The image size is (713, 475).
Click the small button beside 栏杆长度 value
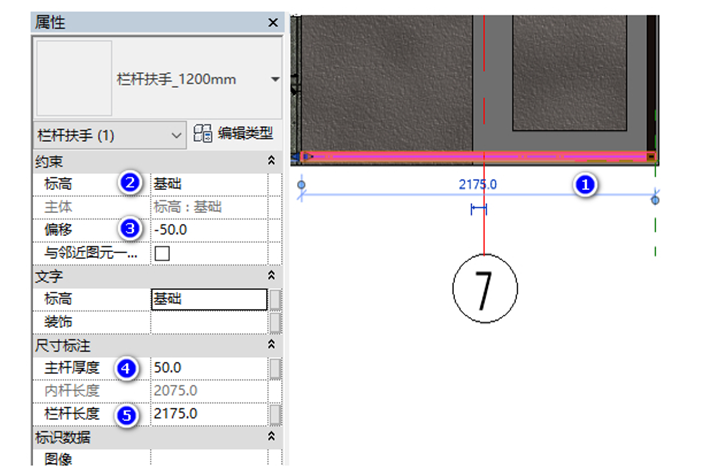(275, 414)
